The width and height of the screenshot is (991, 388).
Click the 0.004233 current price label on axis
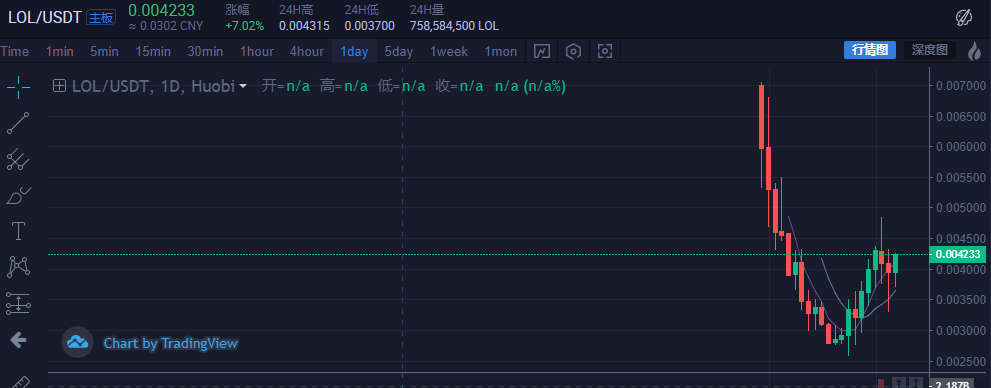(x=958, y=254)
